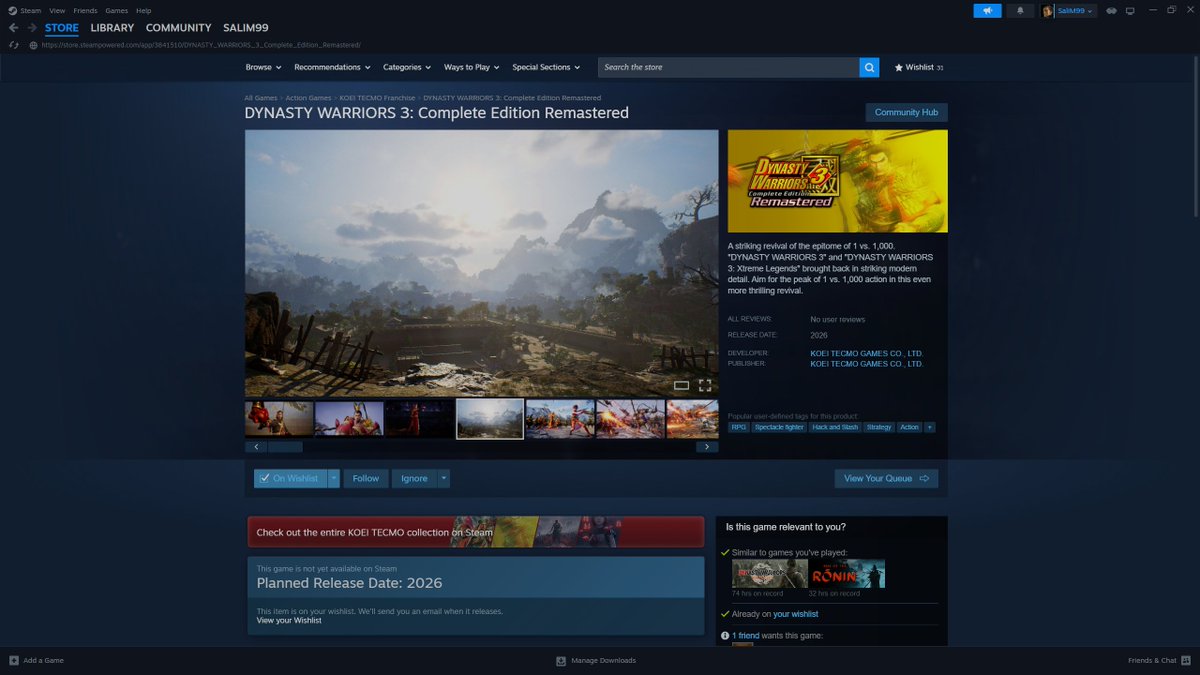
Task: Click the Add a Game plus icon
Action: 14,660
